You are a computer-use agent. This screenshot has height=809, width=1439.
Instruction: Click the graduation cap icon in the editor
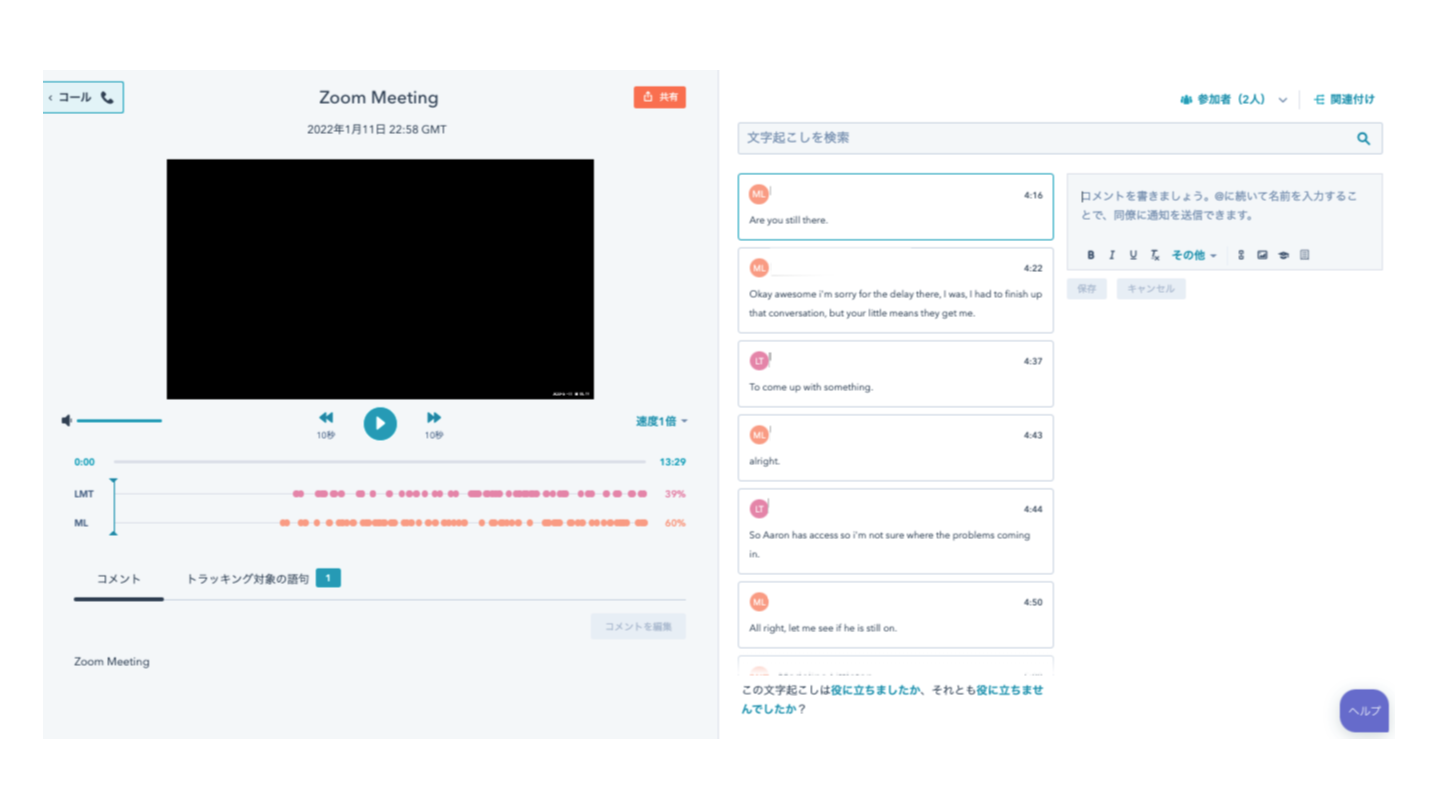pos(1283,255)
